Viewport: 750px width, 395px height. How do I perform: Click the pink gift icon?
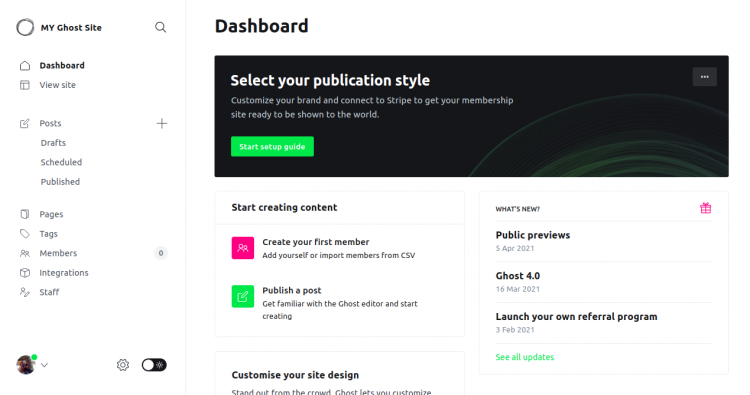(x=706, y=208)
